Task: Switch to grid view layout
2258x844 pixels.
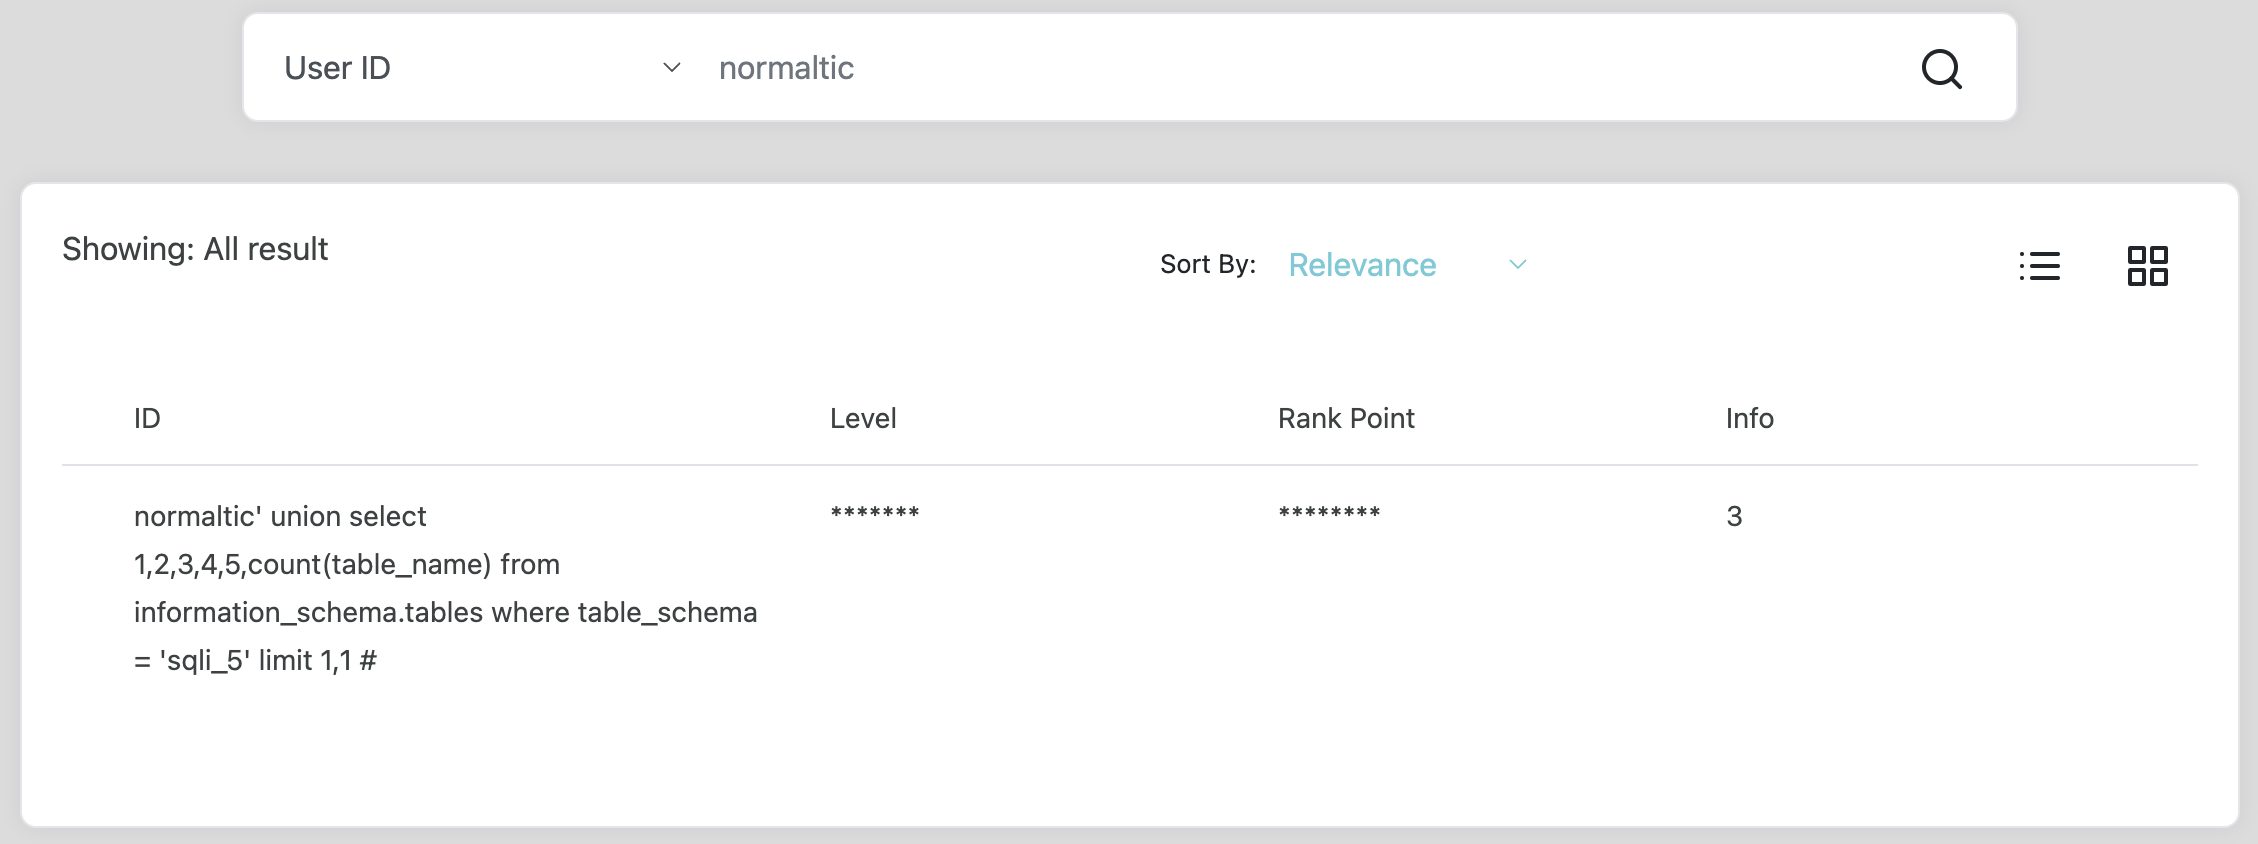Action: 2147,266
